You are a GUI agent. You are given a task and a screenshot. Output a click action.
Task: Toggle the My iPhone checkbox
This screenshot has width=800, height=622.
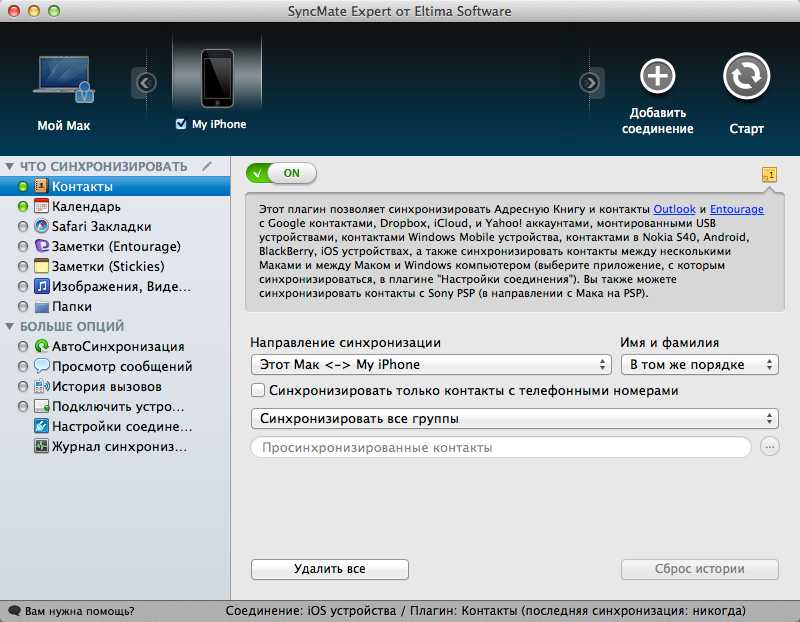(x=181, y=124)
